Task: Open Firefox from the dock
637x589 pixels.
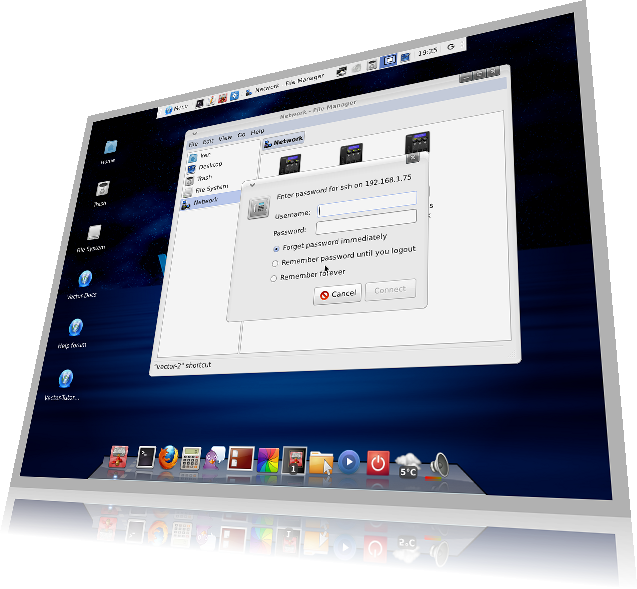Action: click(168, 460)
